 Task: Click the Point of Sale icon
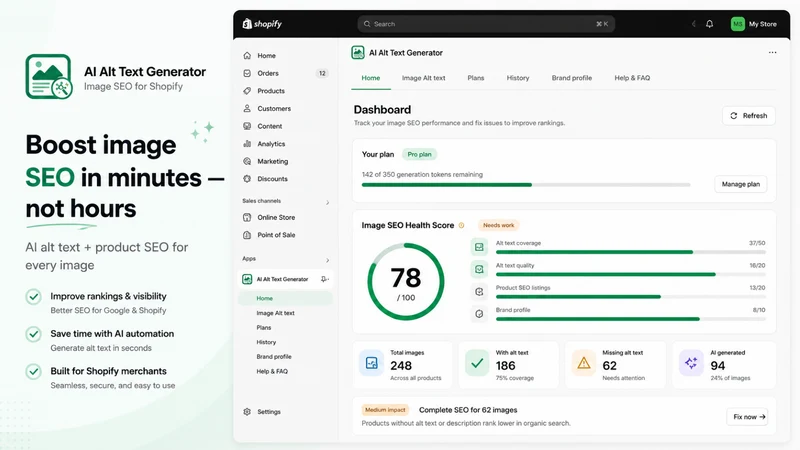tap(247, 235)
